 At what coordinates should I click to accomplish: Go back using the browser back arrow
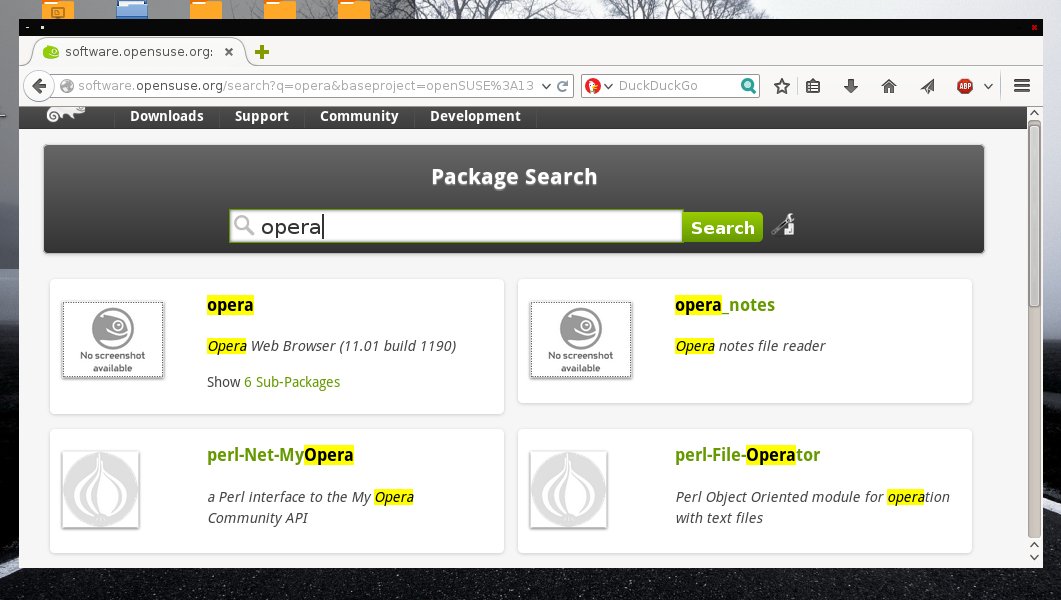[x=39, y=86]
